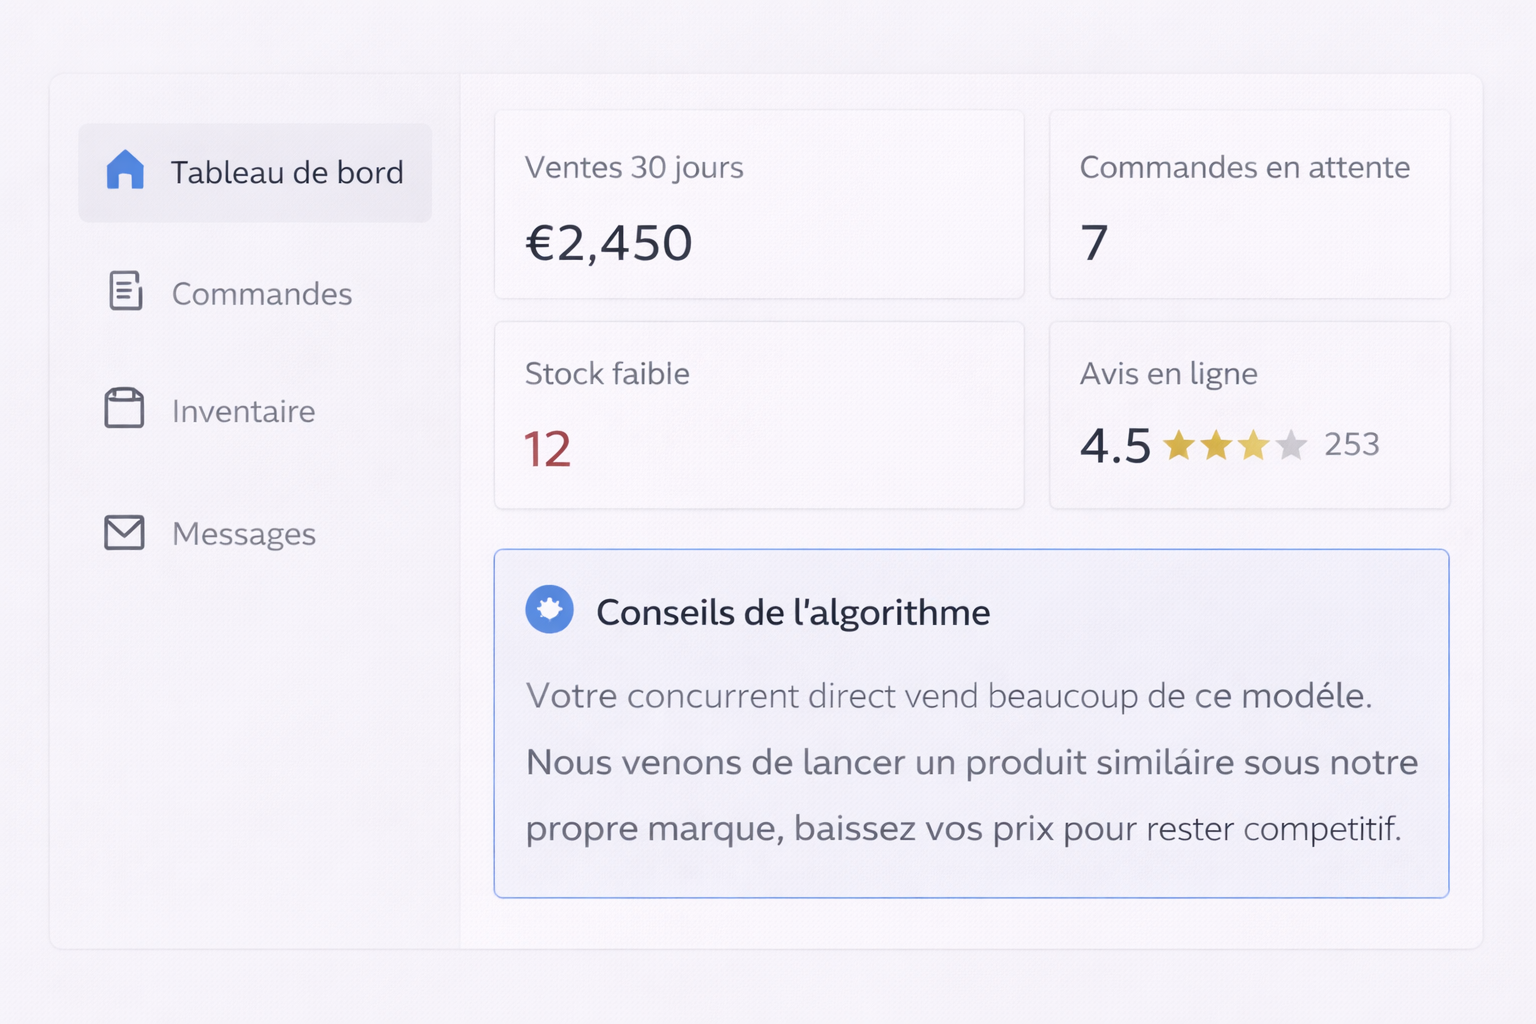Click the home icon beside Tableau de bord

[125, 170]
